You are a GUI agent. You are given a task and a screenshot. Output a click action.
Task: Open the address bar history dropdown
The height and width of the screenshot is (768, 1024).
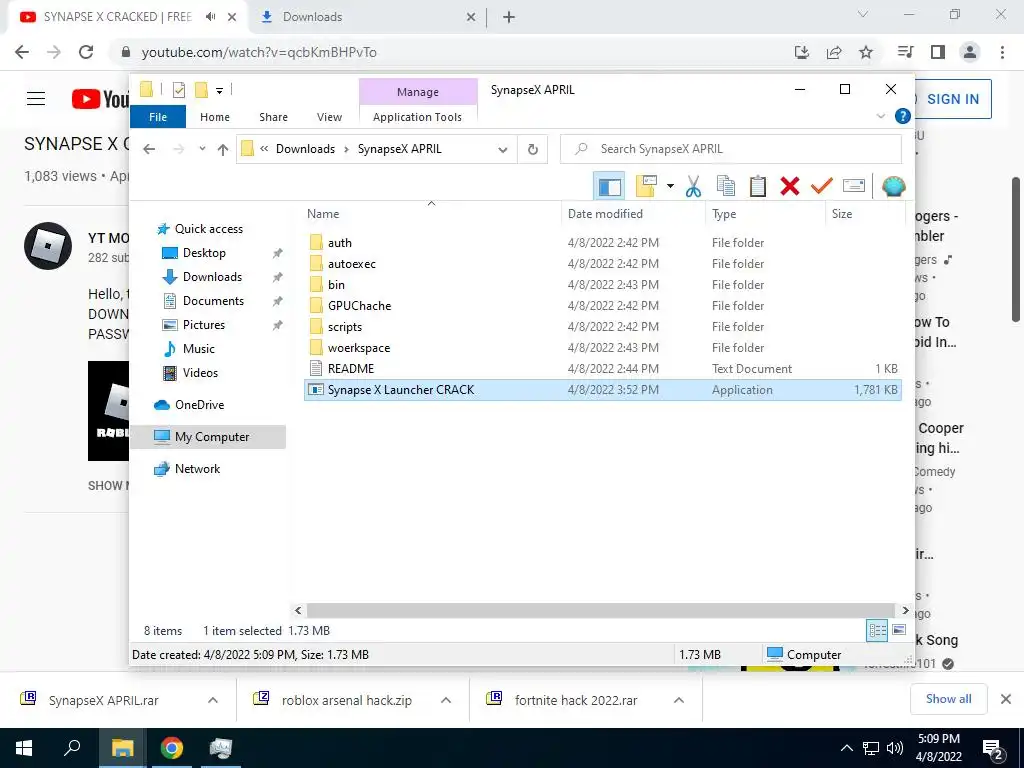[503, 150]
